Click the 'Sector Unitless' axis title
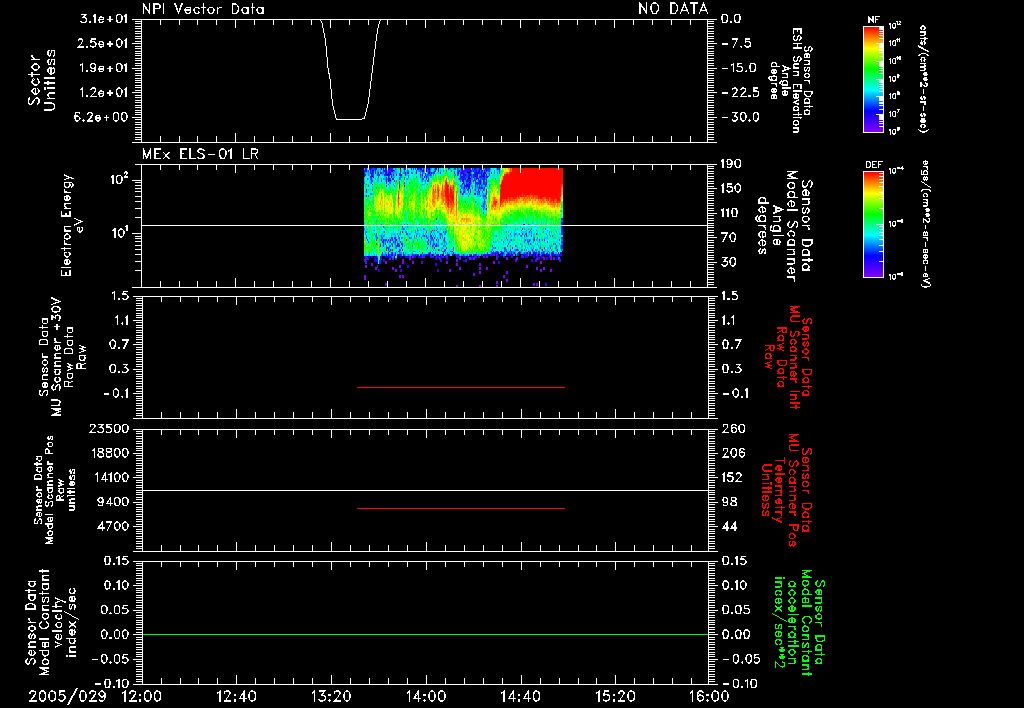 click(x=42, y=80)
